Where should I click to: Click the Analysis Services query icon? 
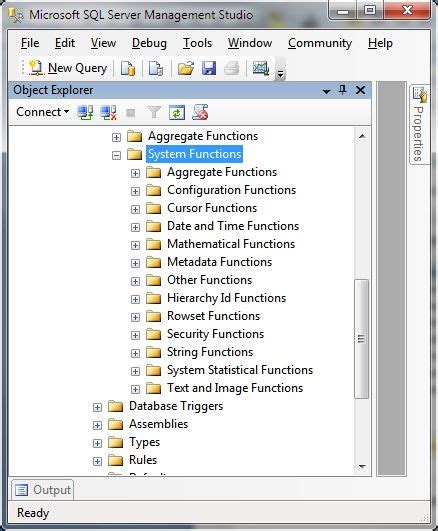tap(156, 68)
